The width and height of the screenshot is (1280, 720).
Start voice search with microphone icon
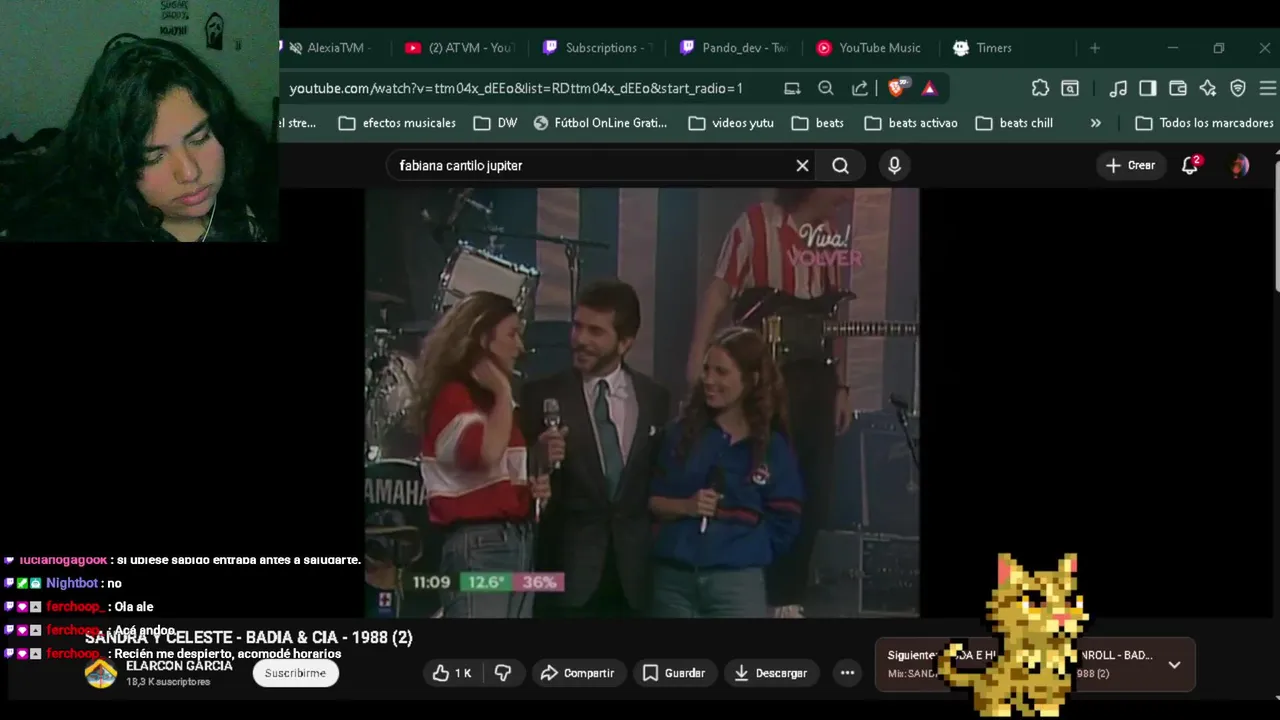pyautogui.click(x=894, y=166)
